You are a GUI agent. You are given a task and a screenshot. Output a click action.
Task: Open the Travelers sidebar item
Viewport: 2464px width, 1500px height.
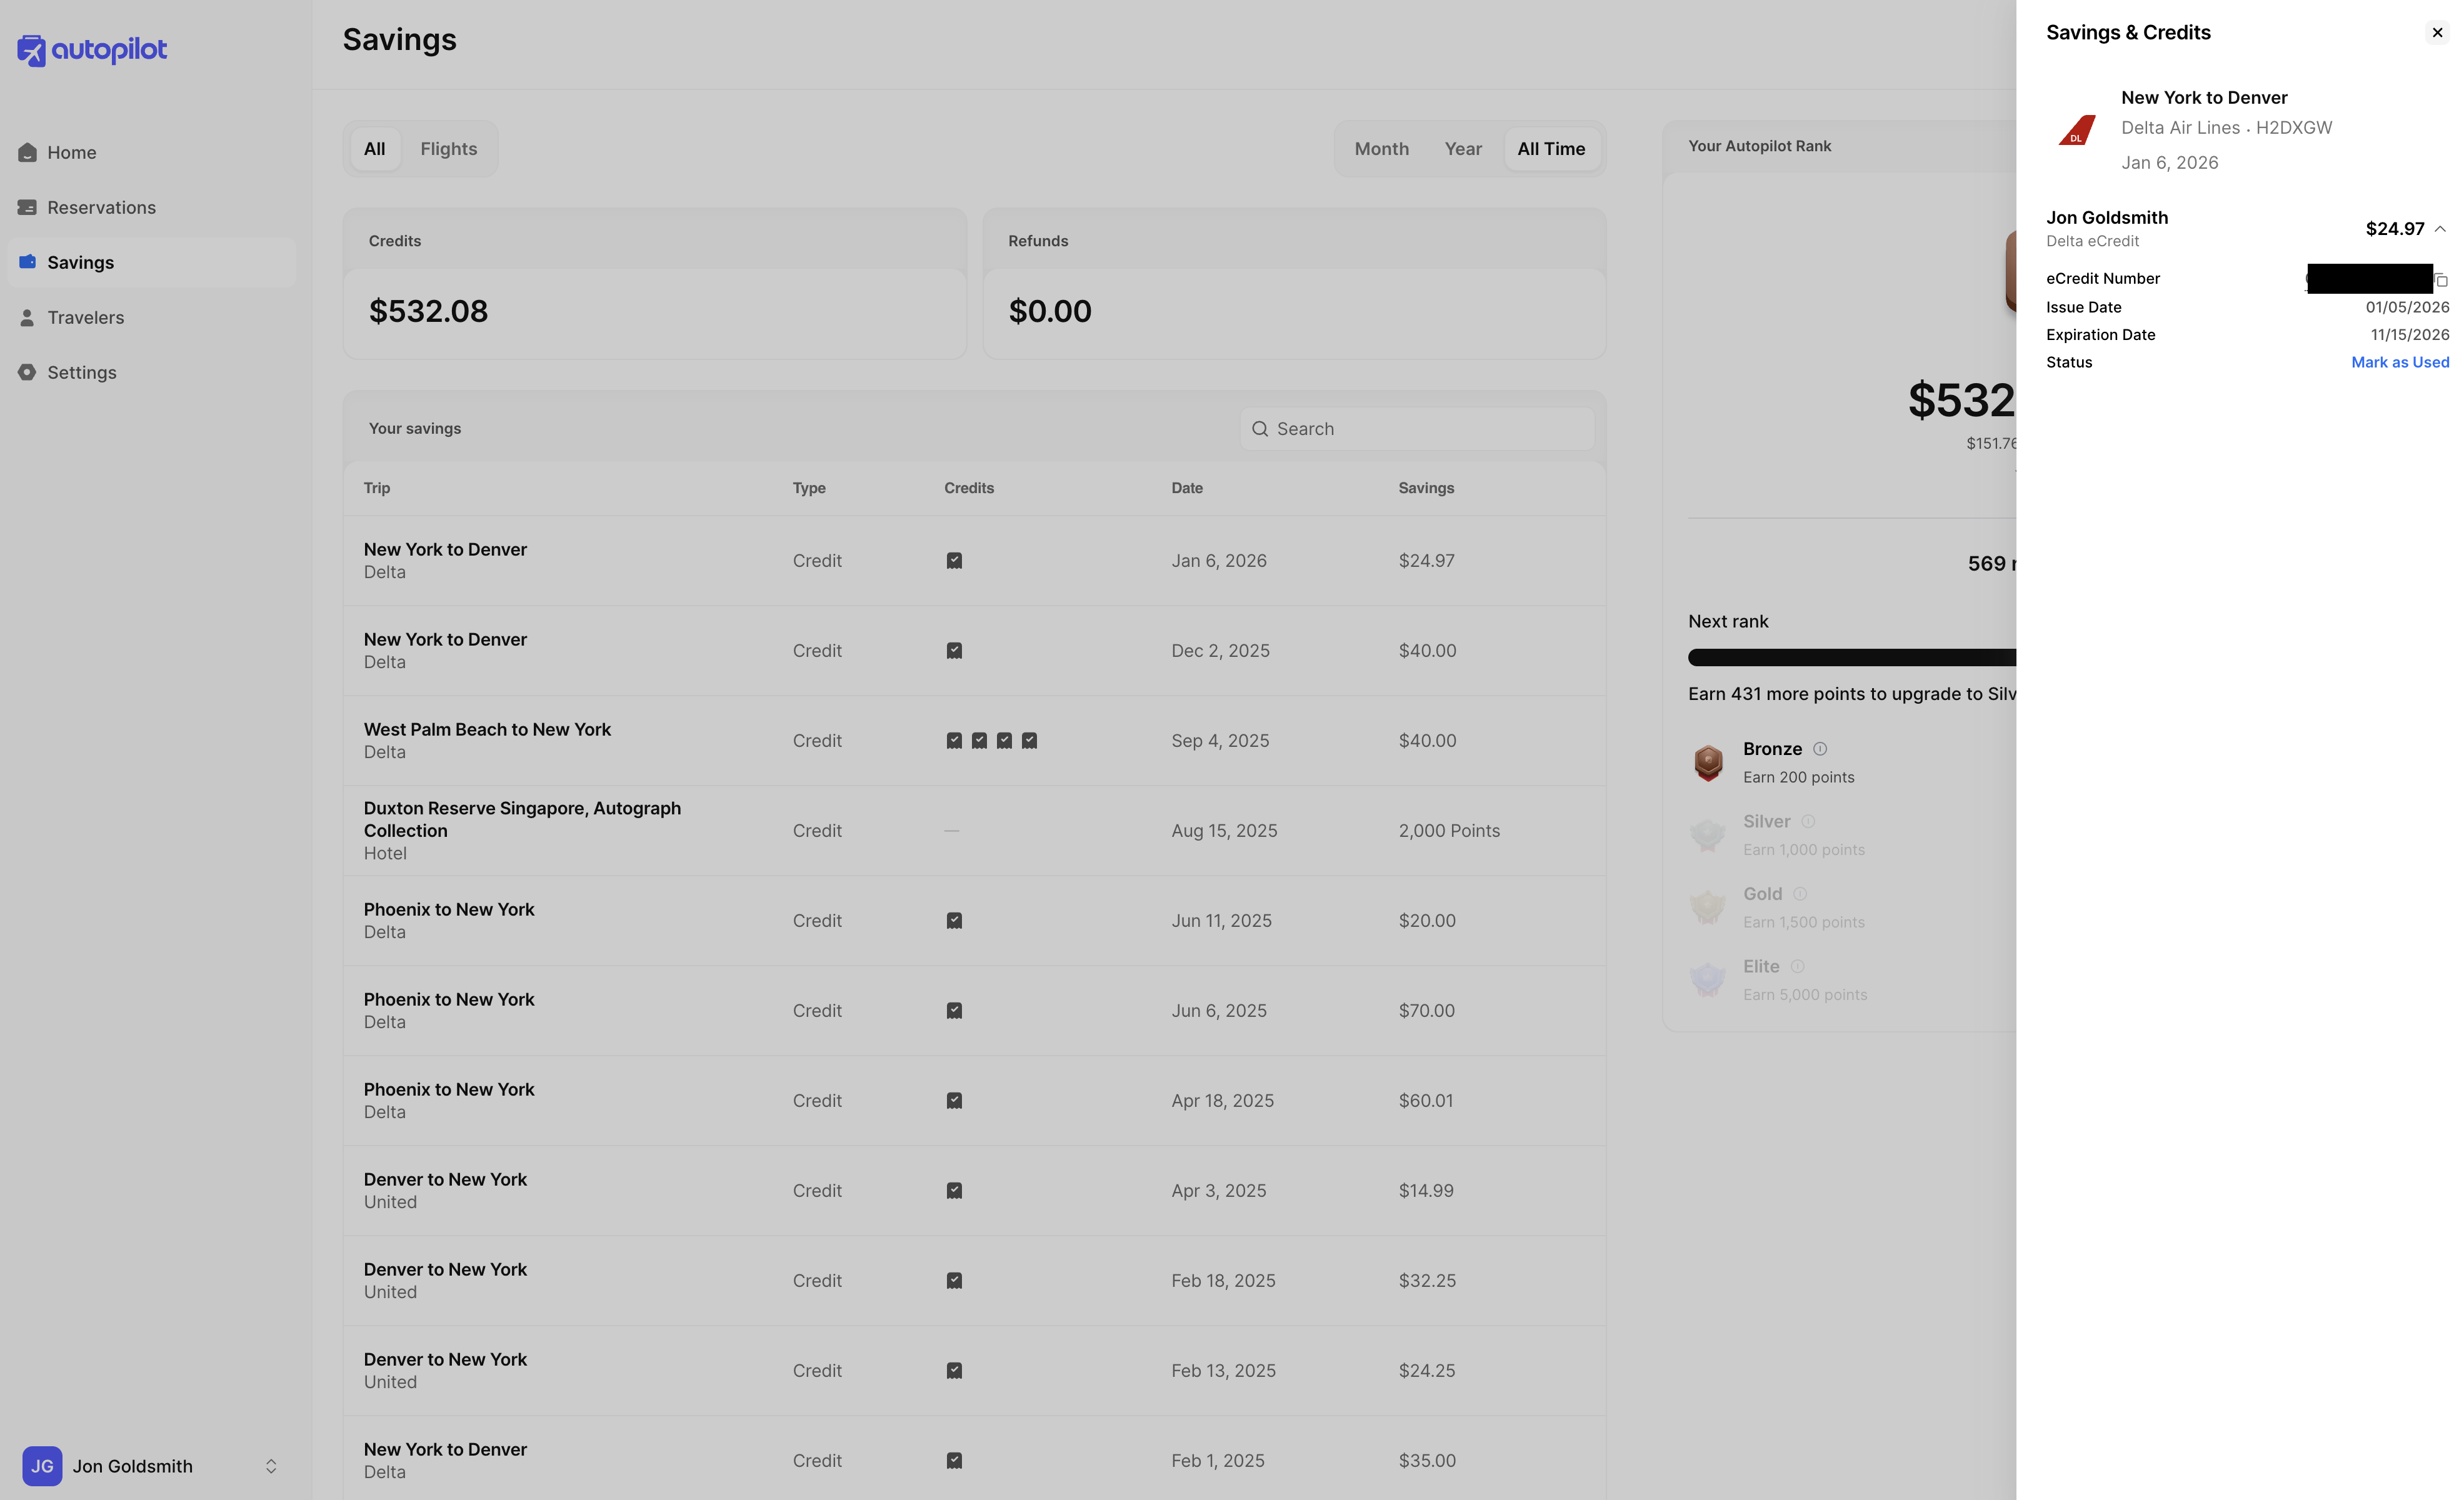tap(85, 317)
